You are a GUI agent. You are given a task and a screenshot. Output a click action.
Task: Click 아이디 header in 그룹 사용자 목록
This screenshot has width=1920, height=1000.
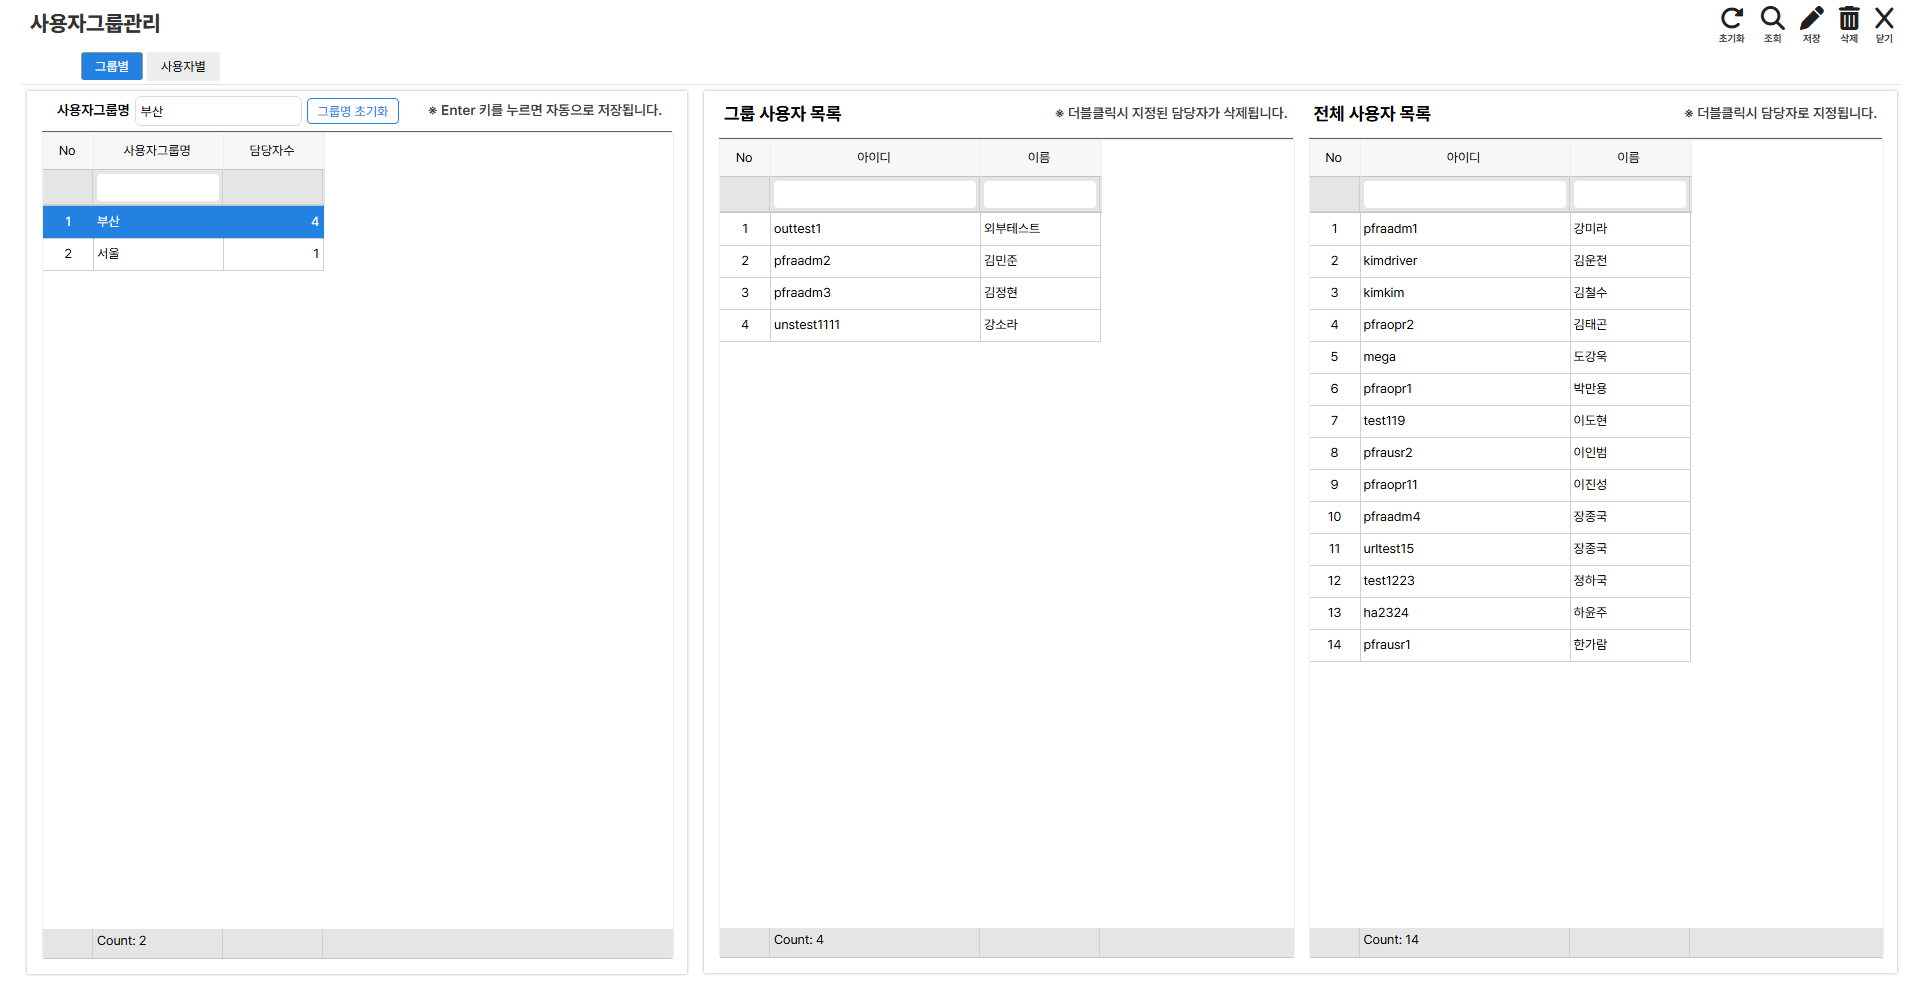click(x=874, y=158)
